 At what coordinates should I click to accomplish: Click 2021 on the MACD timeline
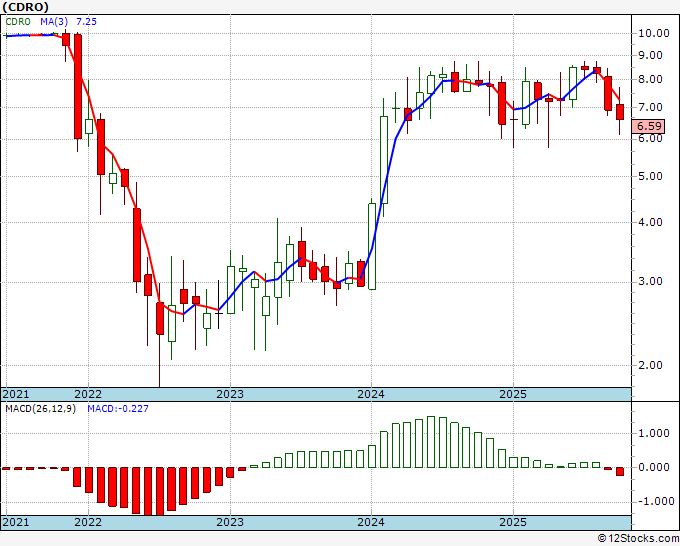[x=16, y=522]
